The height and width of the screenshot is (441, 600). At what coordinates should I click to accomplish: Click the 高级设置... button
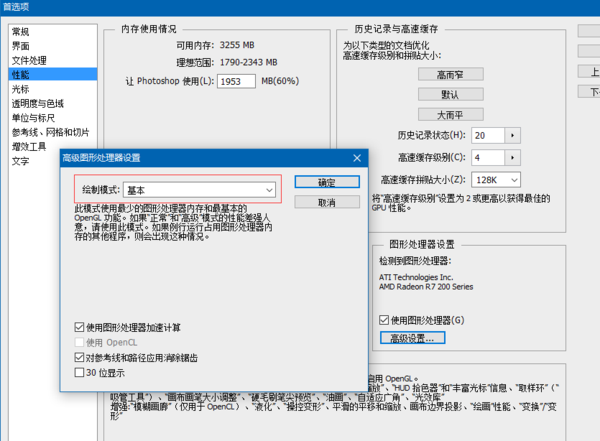click(x=412, y=338)
